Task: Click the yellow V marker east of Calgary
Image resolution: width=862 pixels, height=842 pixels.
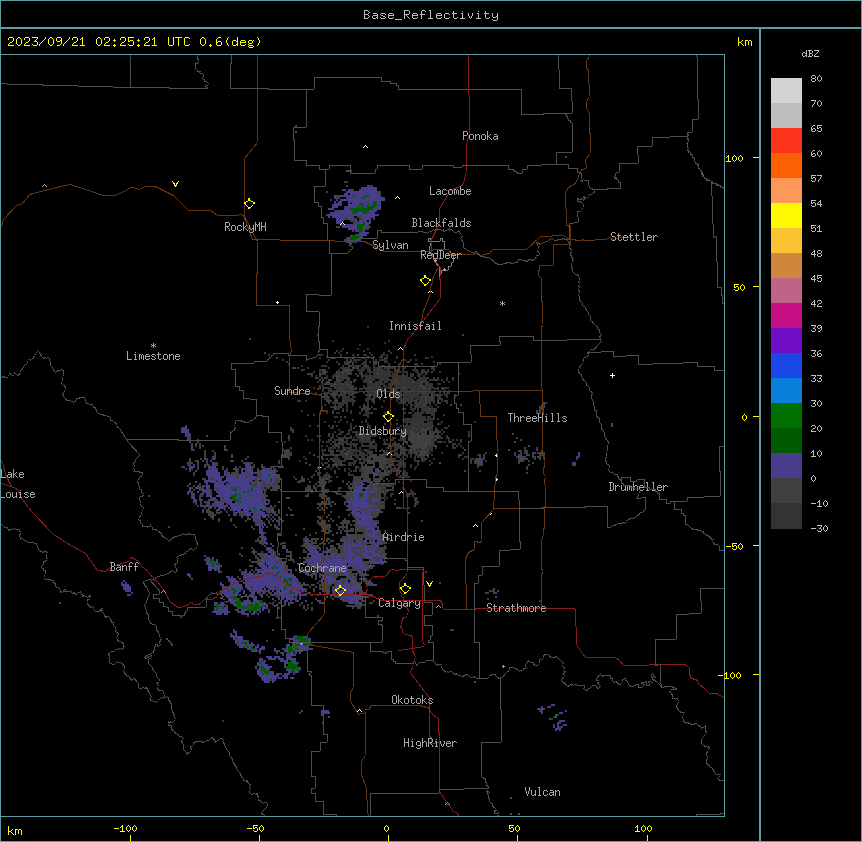Action: point(429,584)
